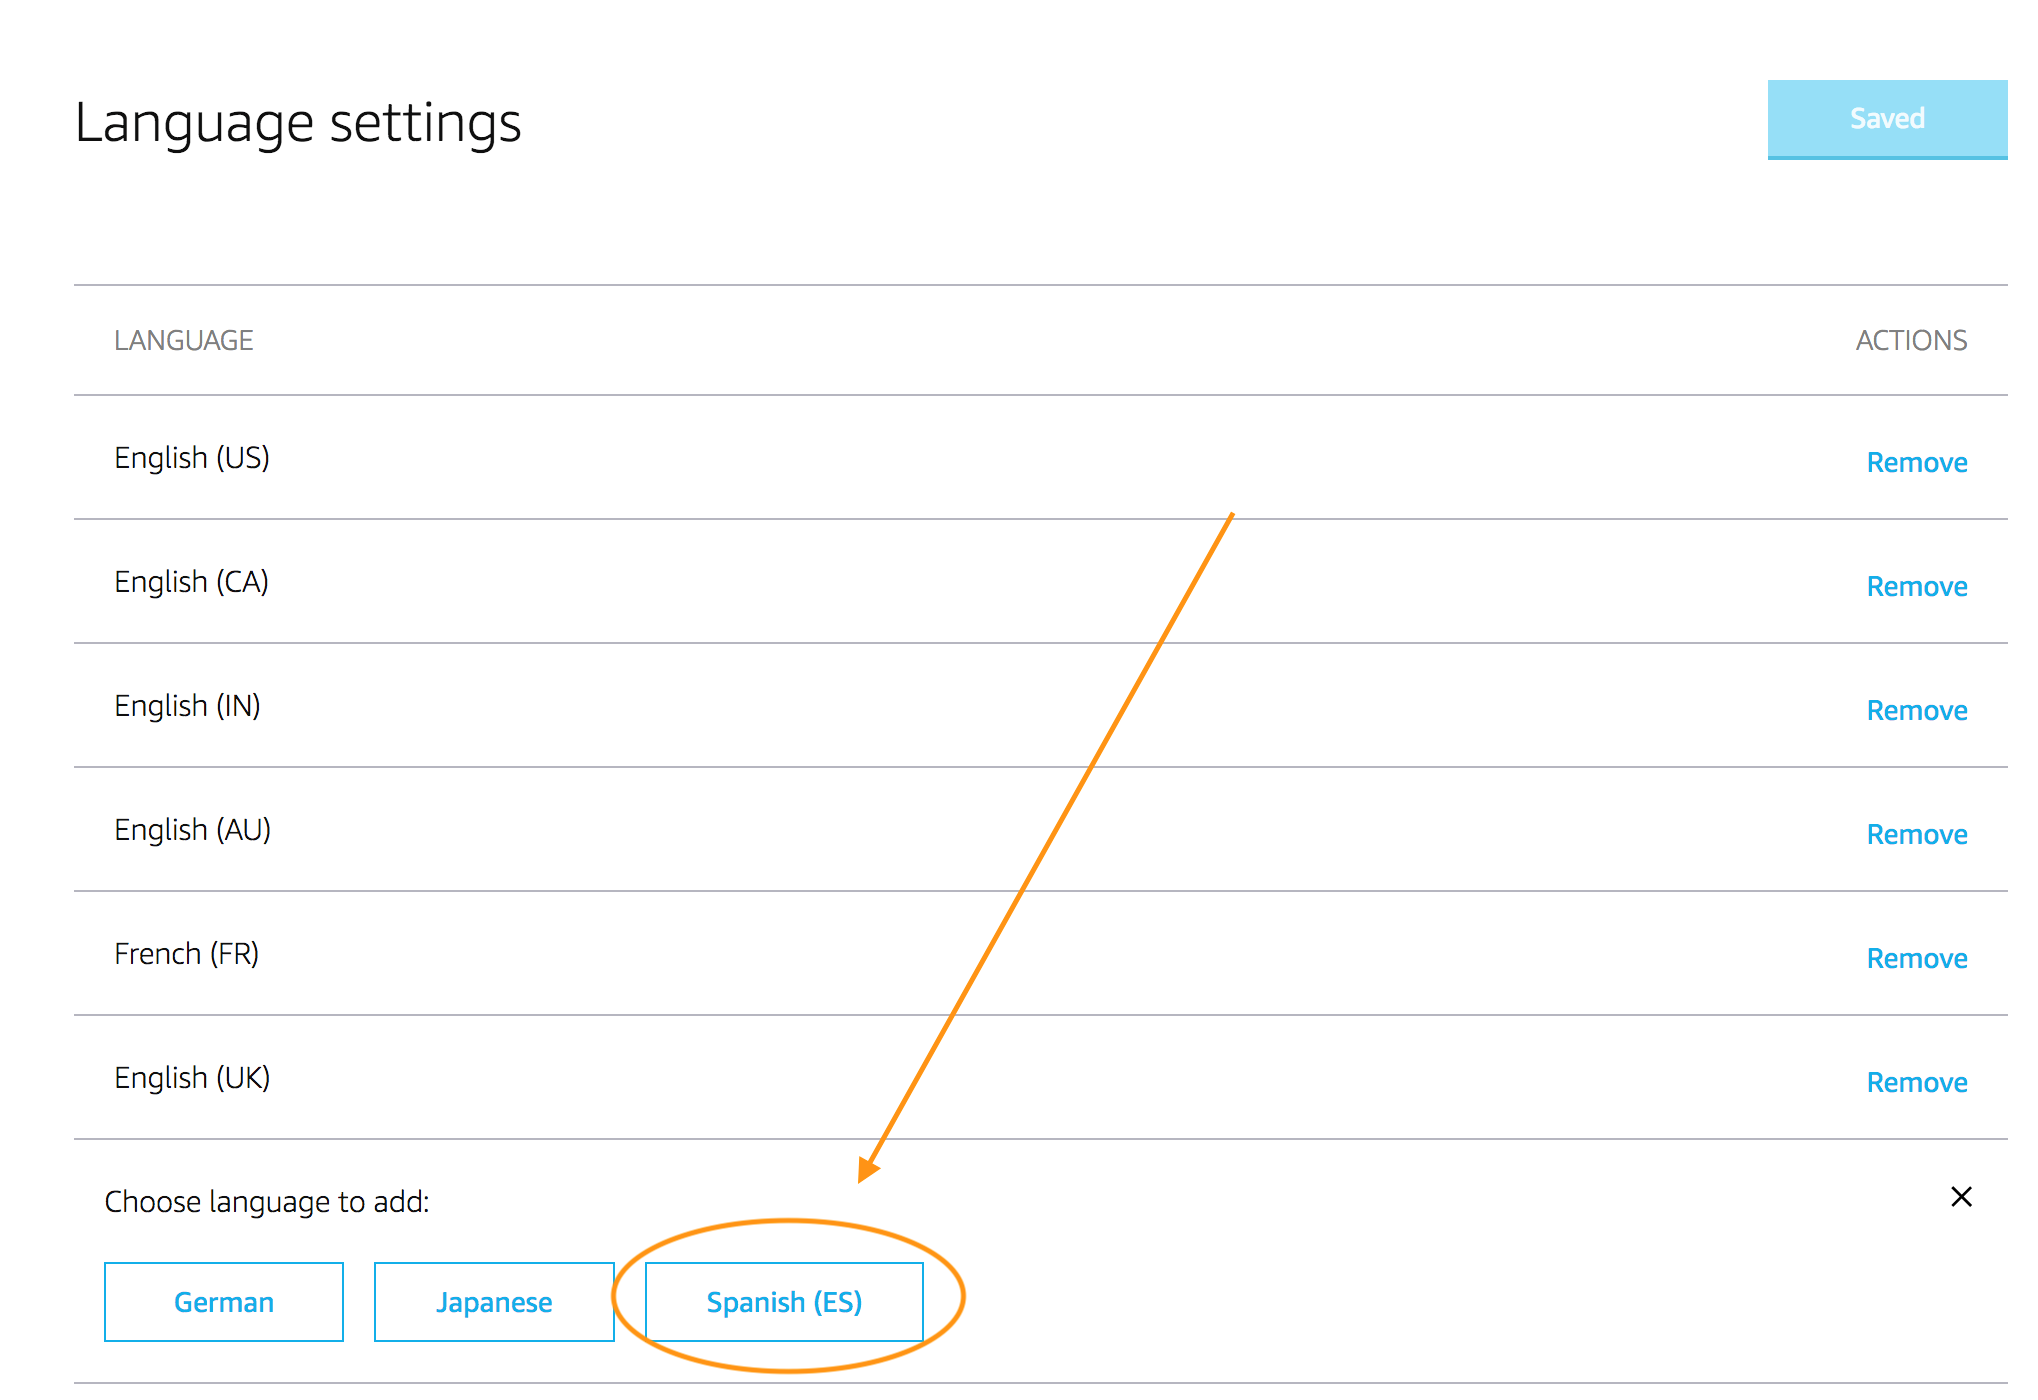Viewport: 2038px width, 1400px height.
Task: Select the English (AU) row
Action: pos(191,829)
